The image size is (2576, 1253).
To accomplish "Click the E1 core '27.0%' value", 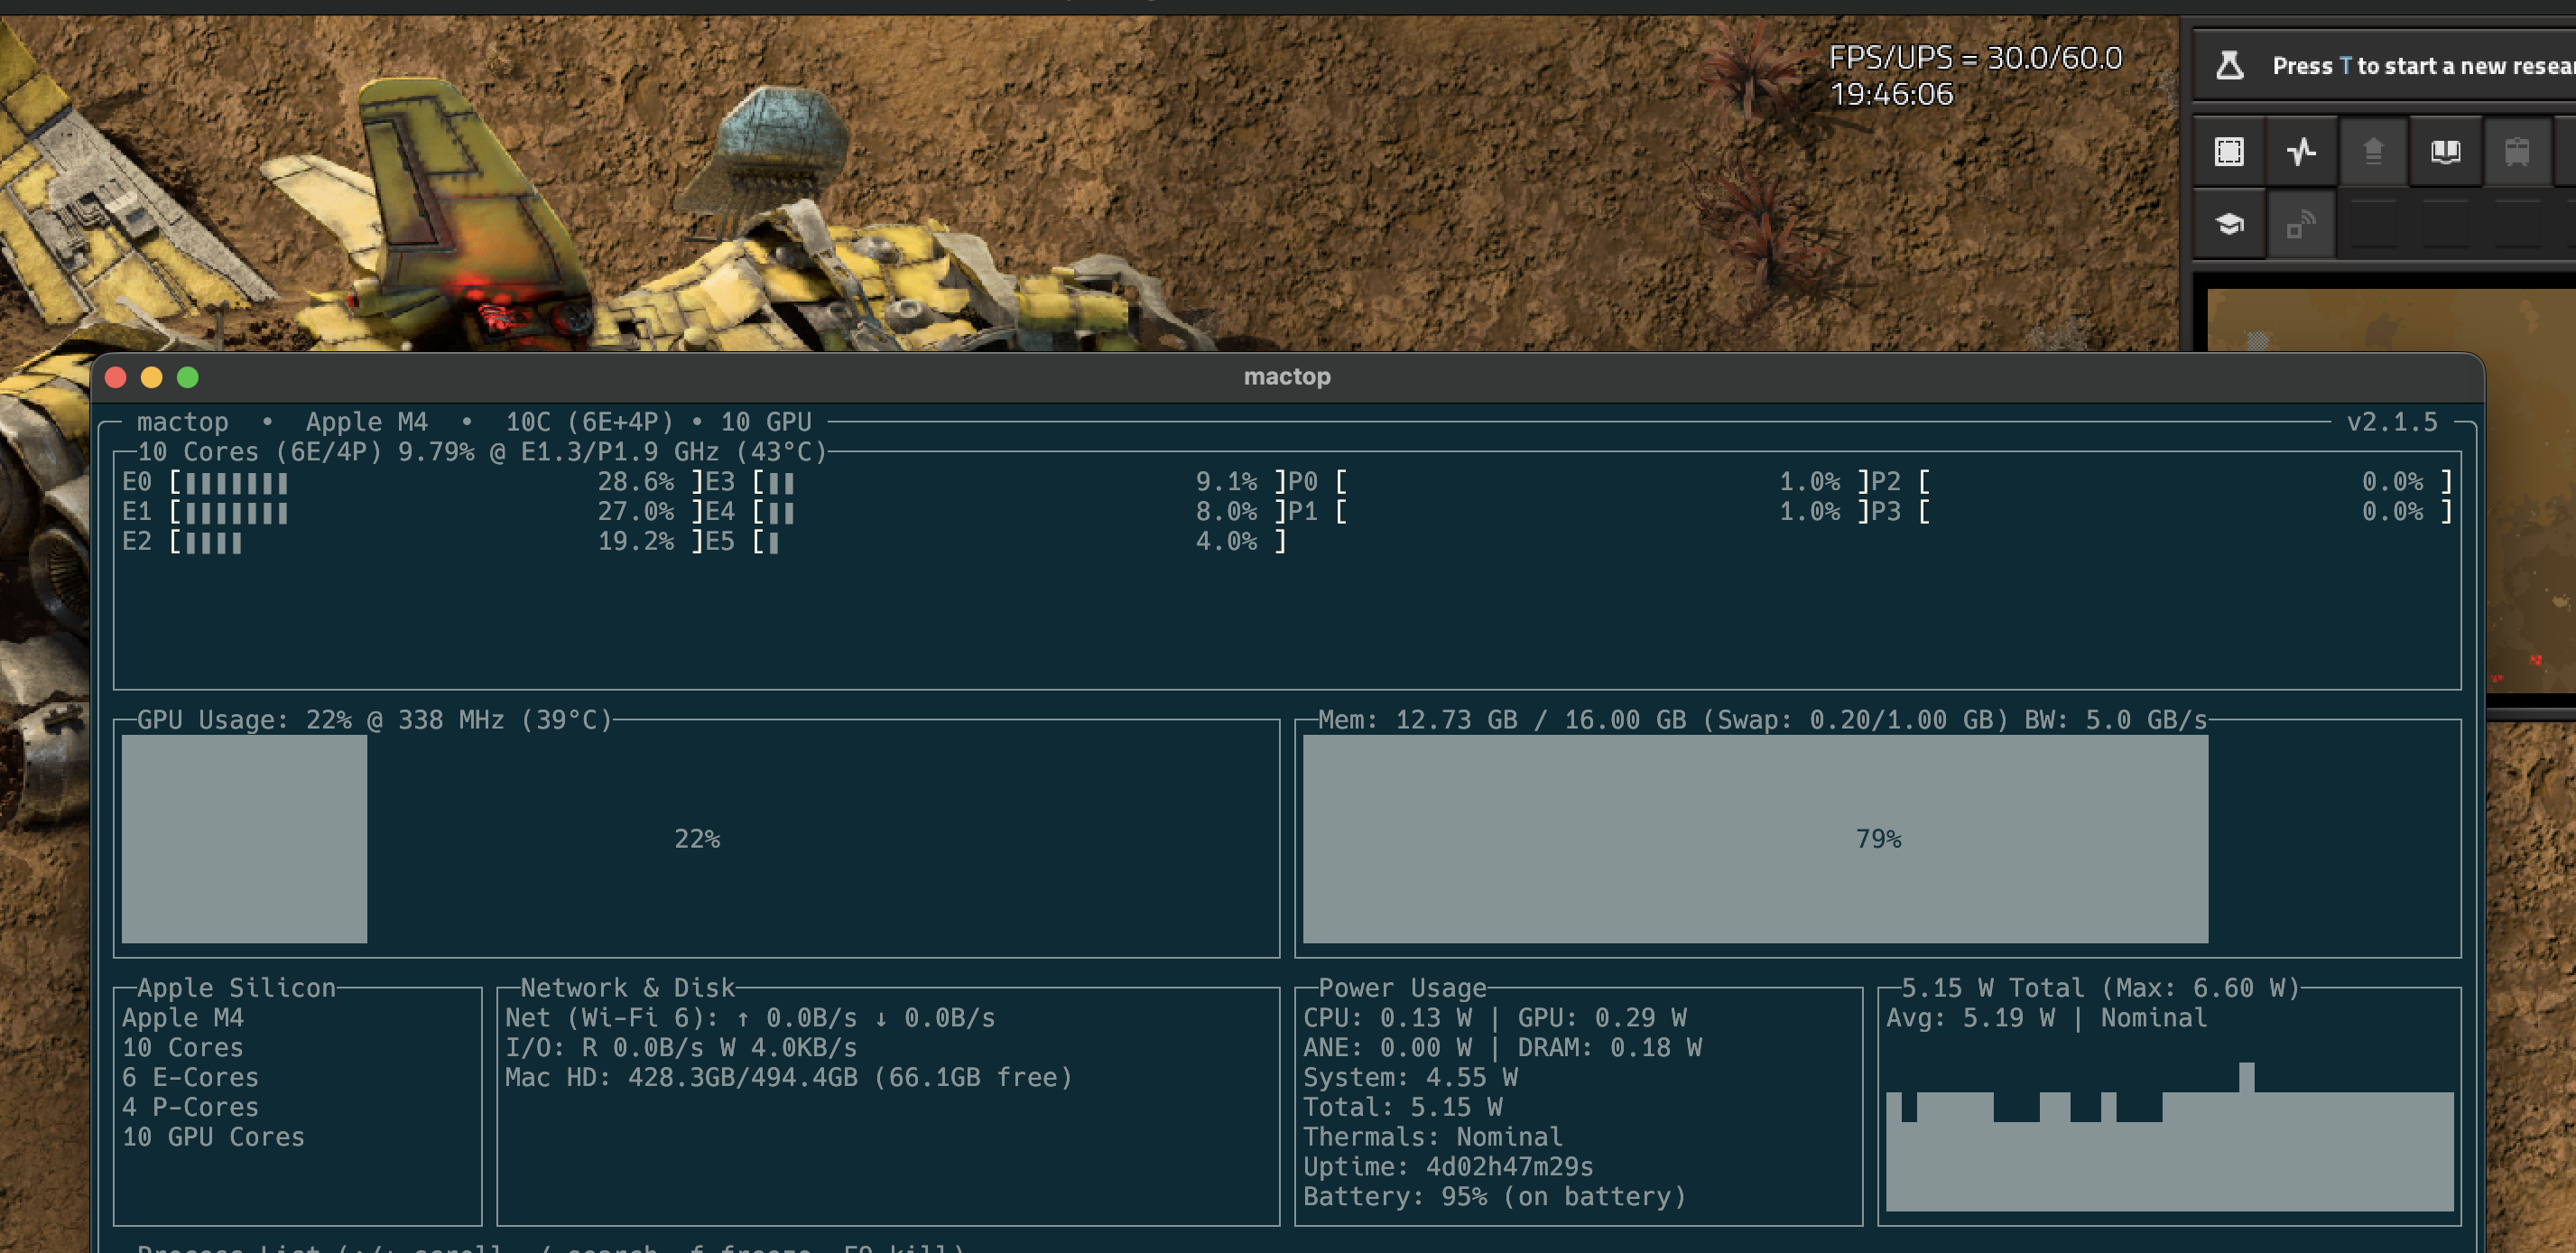I will 635,512.
